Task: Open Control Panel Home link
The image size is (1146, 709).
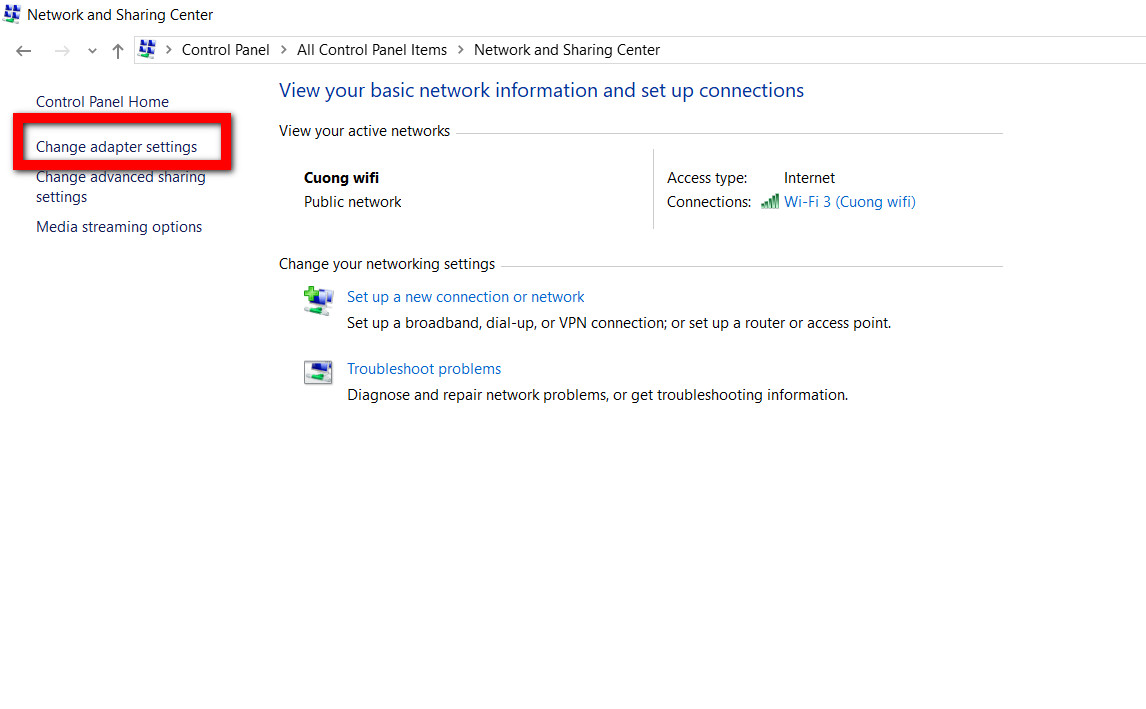Action: pyautogui.click(x=102, y=102)
